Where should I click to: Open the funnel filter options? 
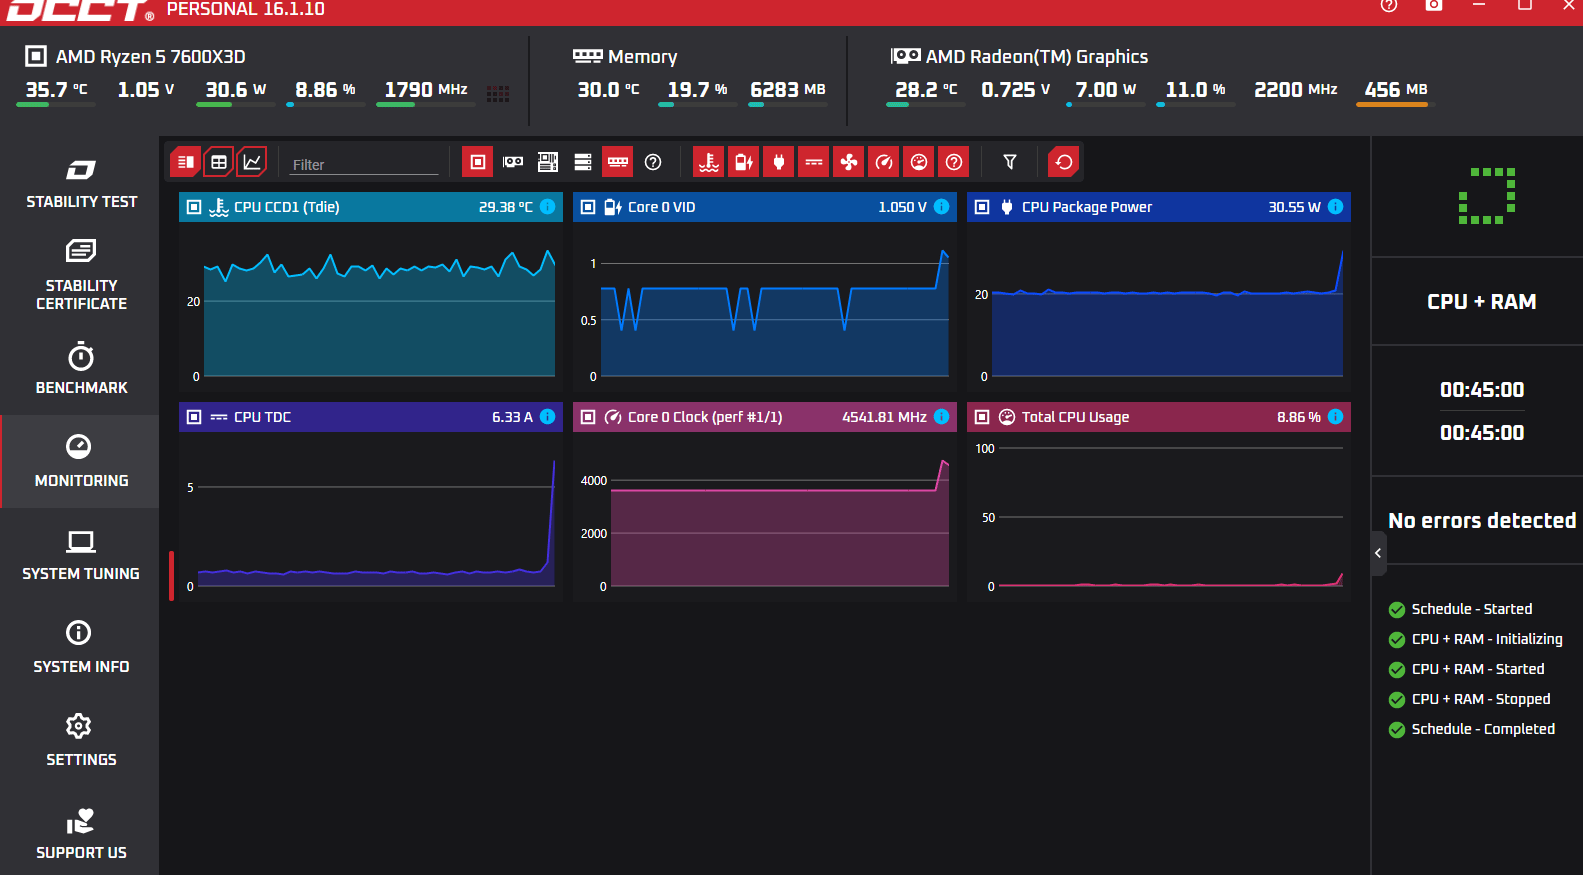click(x=1010, y=162)
